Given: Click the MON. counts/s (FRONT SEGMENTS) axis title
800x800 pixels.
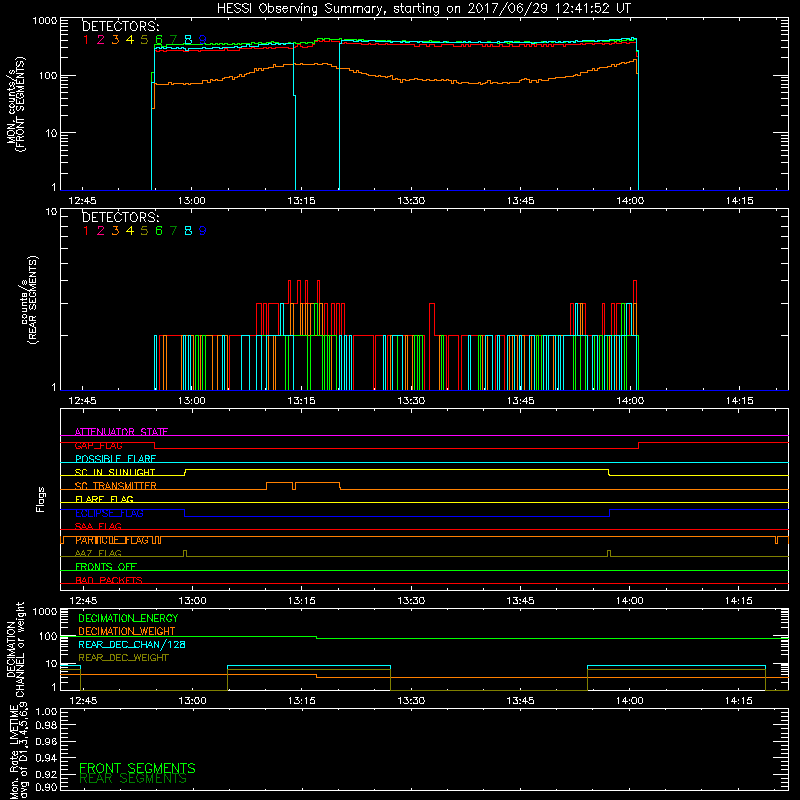Looking at the screenshot, I should click(15, 104).
